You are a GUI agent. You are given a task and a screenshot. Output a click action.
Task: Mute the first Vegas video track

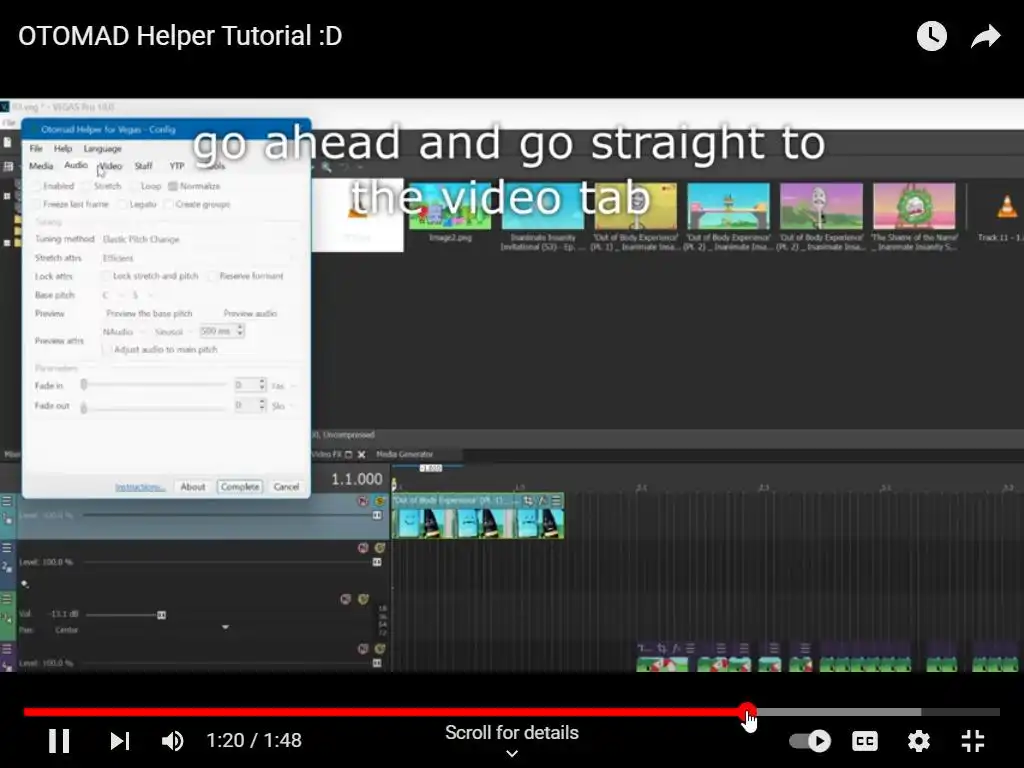pyautogui.click(x=363, y=501)
